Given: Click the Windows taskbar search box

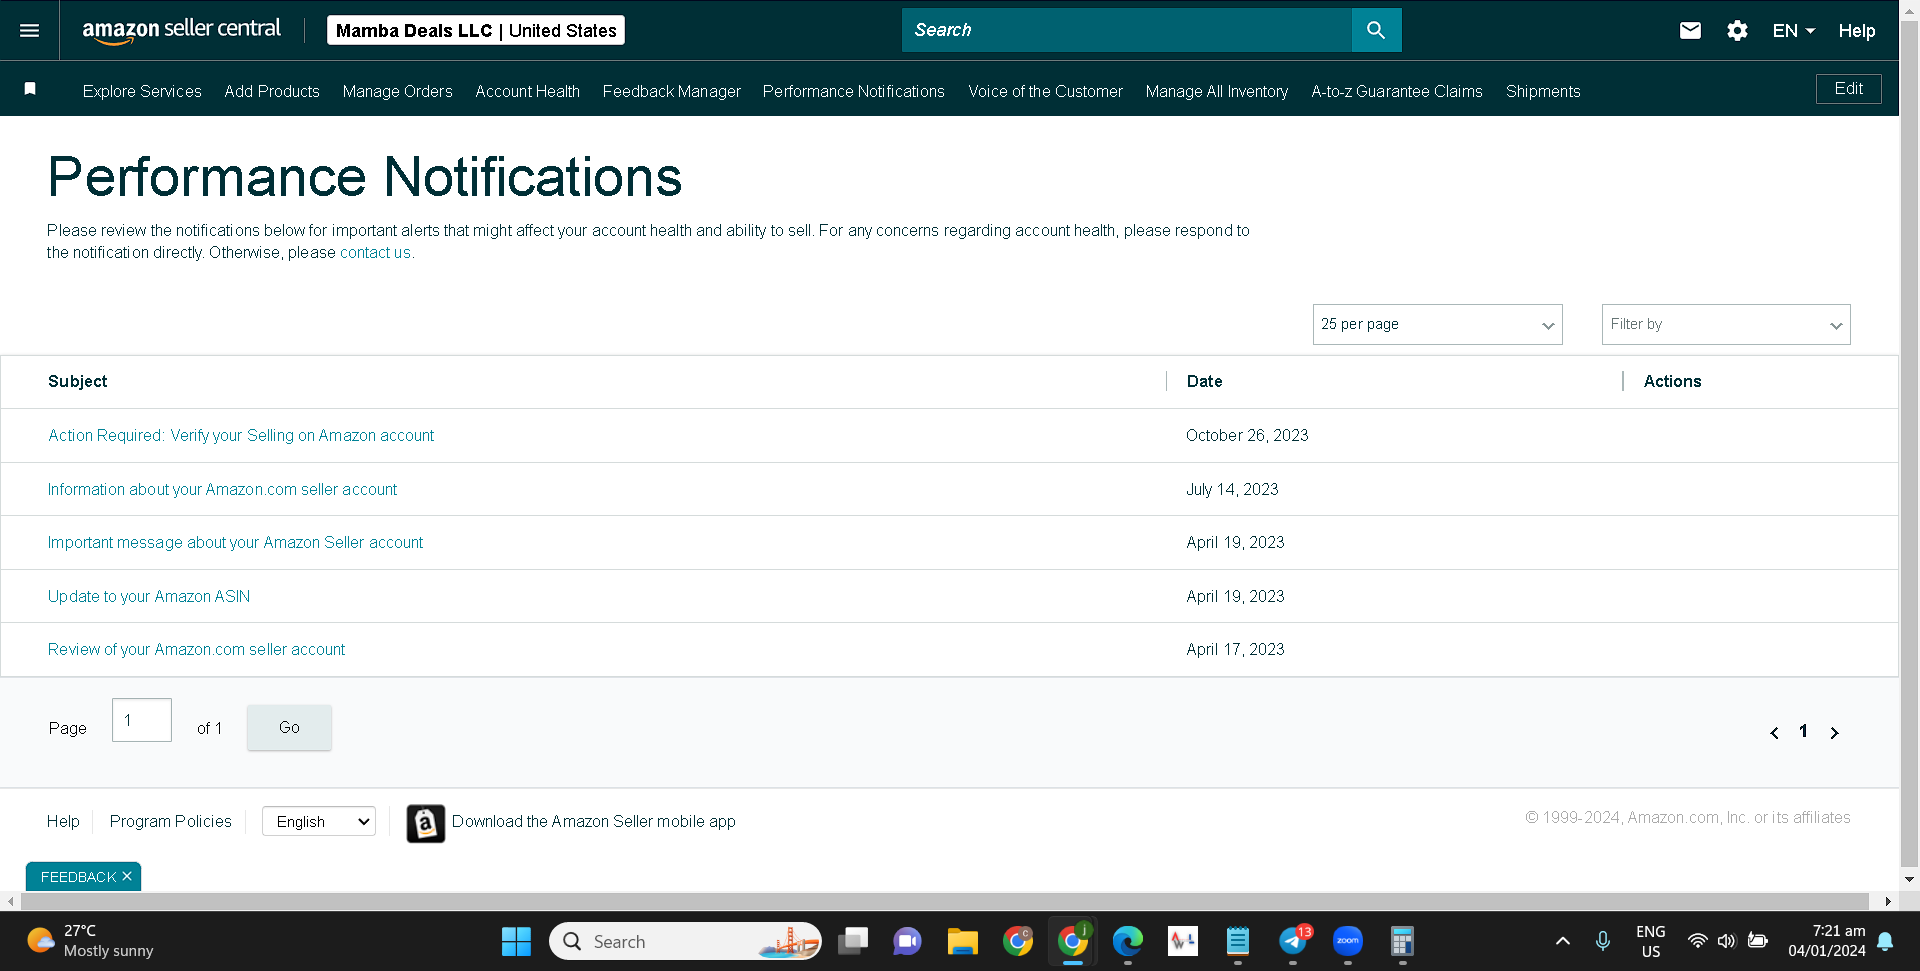Looking at the screenshot, I should pos(685,941).
